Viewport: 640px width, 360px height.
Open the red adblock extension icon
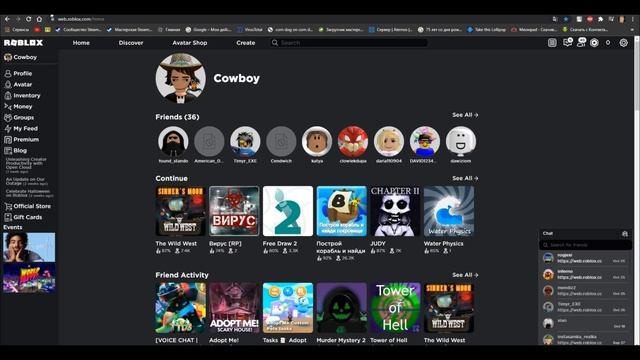point(590,19)
